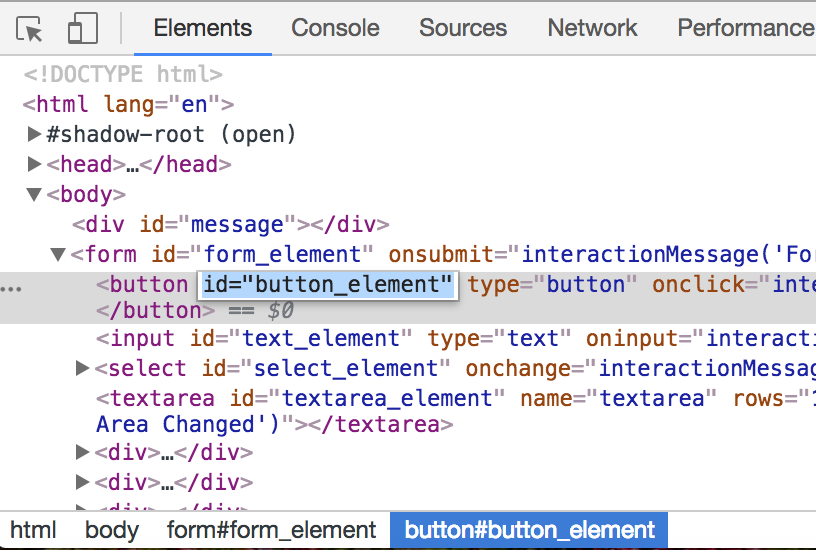Screen dimensions: 816x550
Task: Expand the head element node
Action: [x=35, y=164]
